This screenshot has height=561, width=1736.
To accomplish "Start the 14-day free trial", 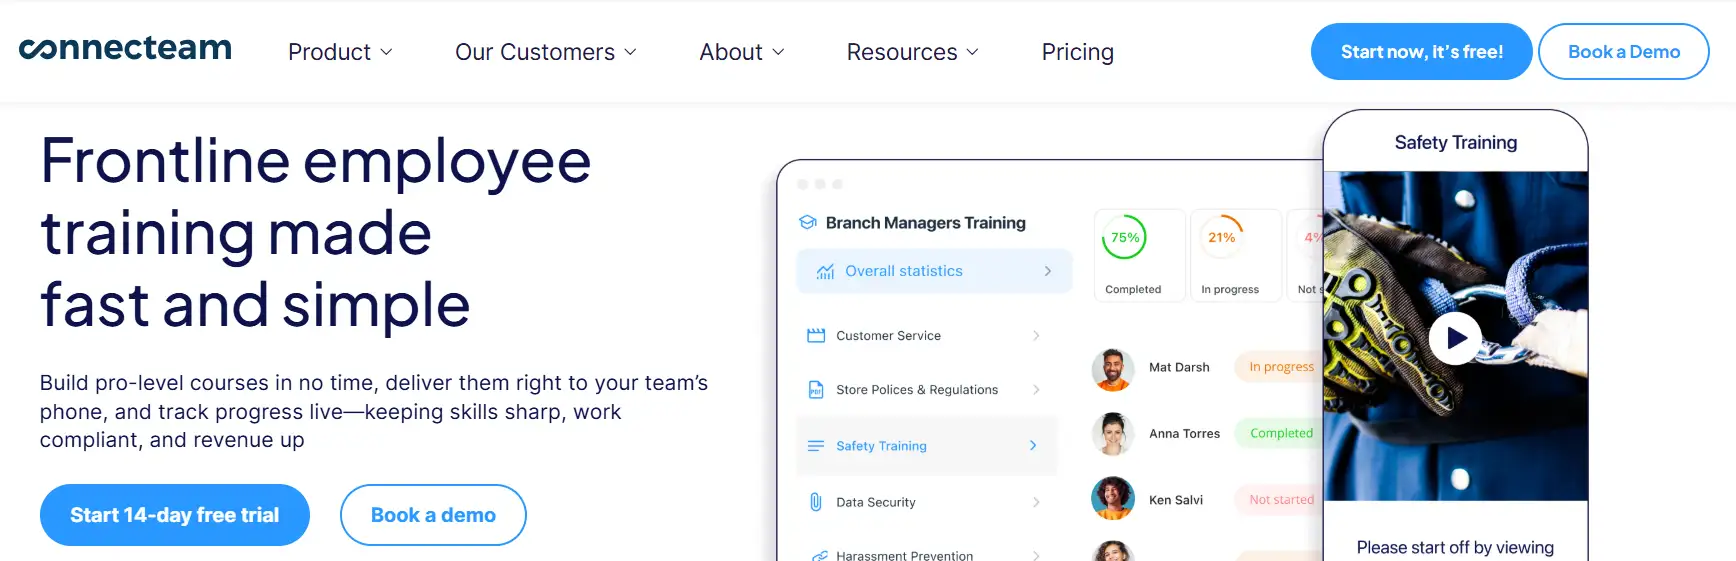I will click(175, 515).
